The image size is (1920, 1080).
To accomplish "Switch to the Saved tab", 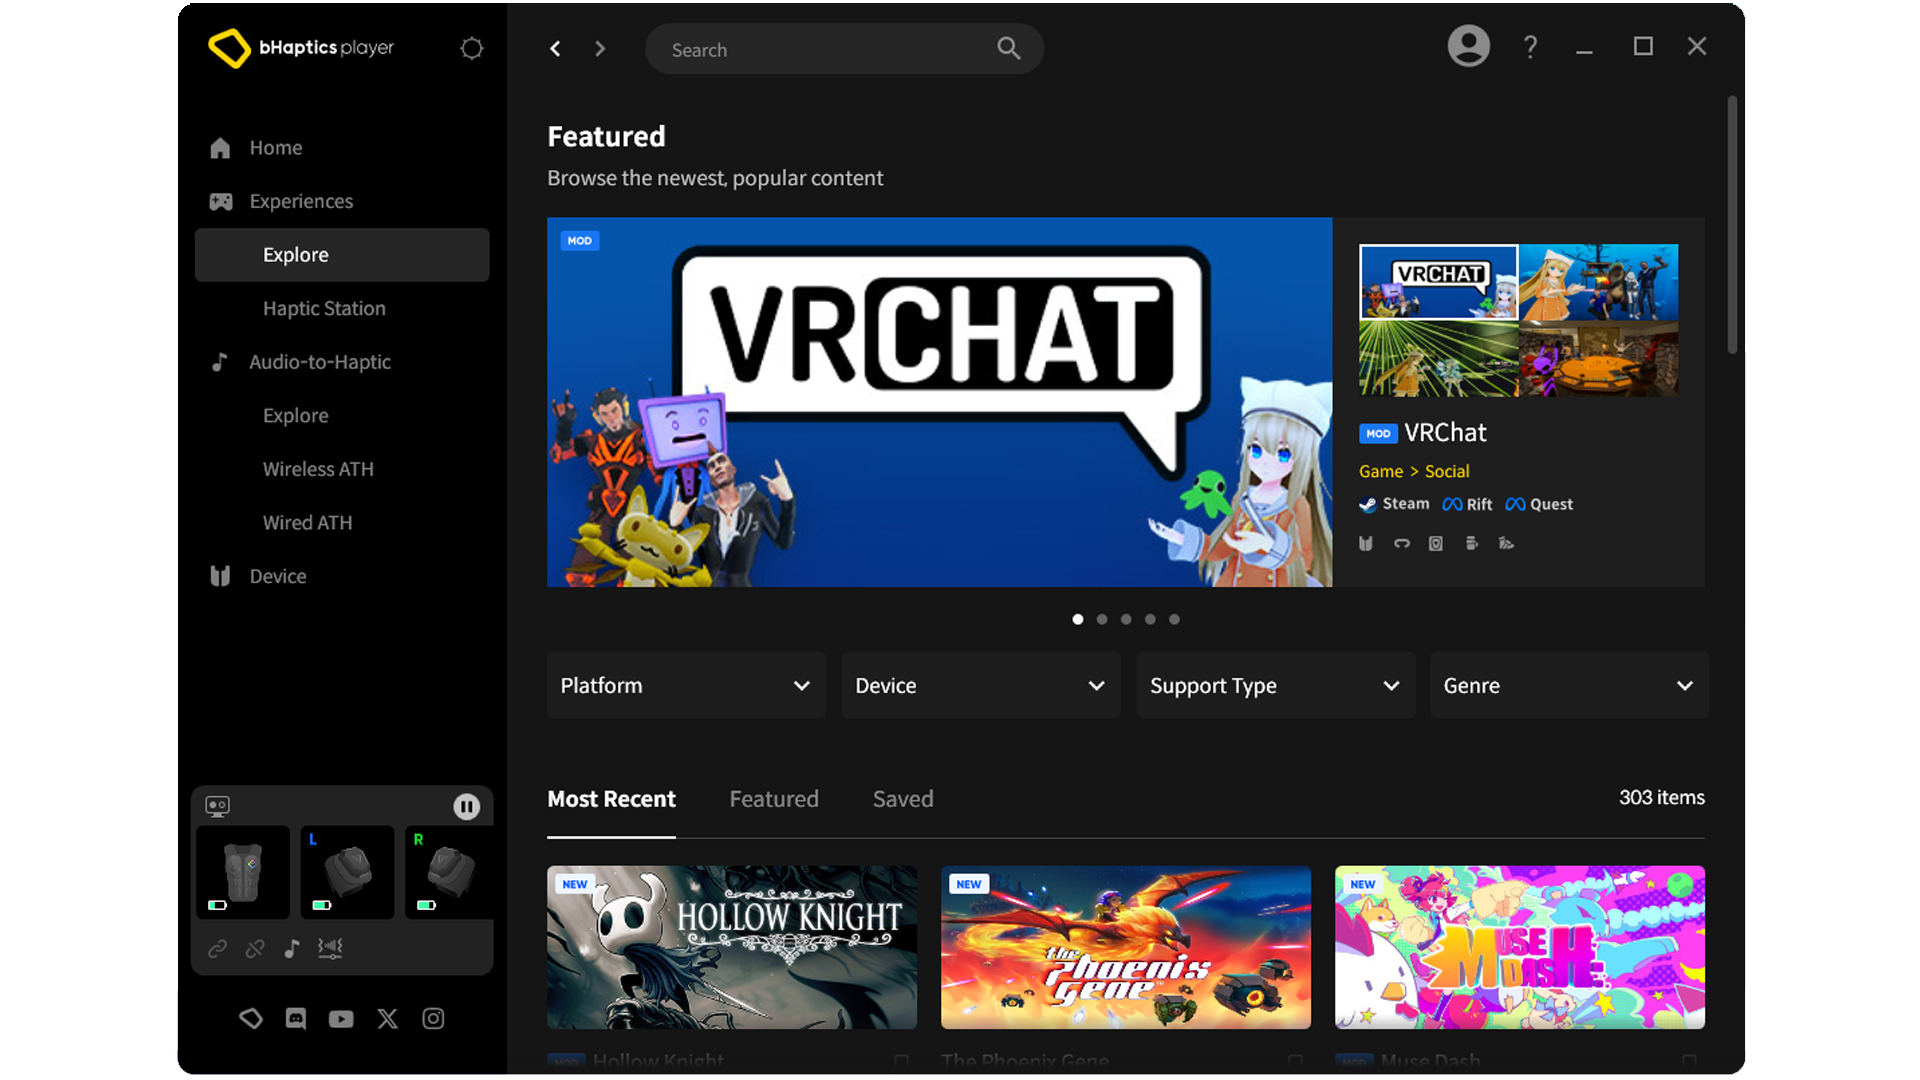I will 903,799.
